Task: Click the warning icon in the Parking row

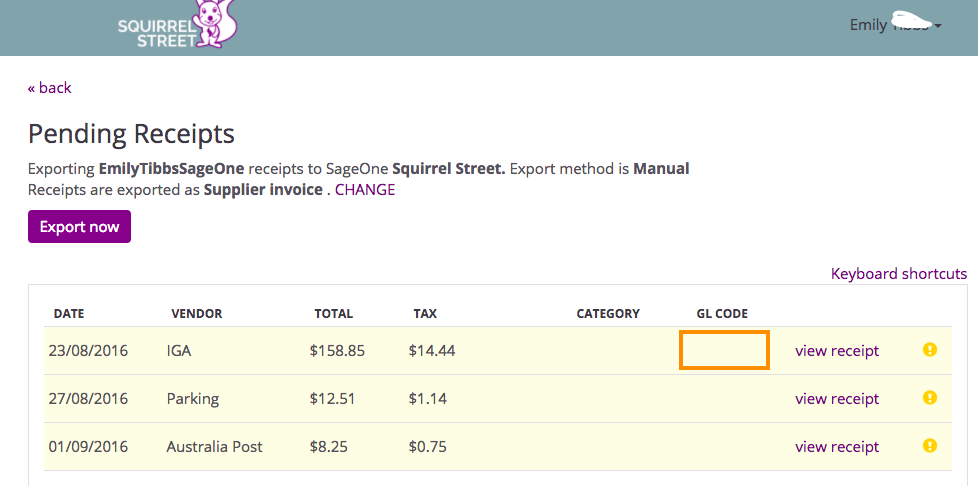Action: (929, 397)
